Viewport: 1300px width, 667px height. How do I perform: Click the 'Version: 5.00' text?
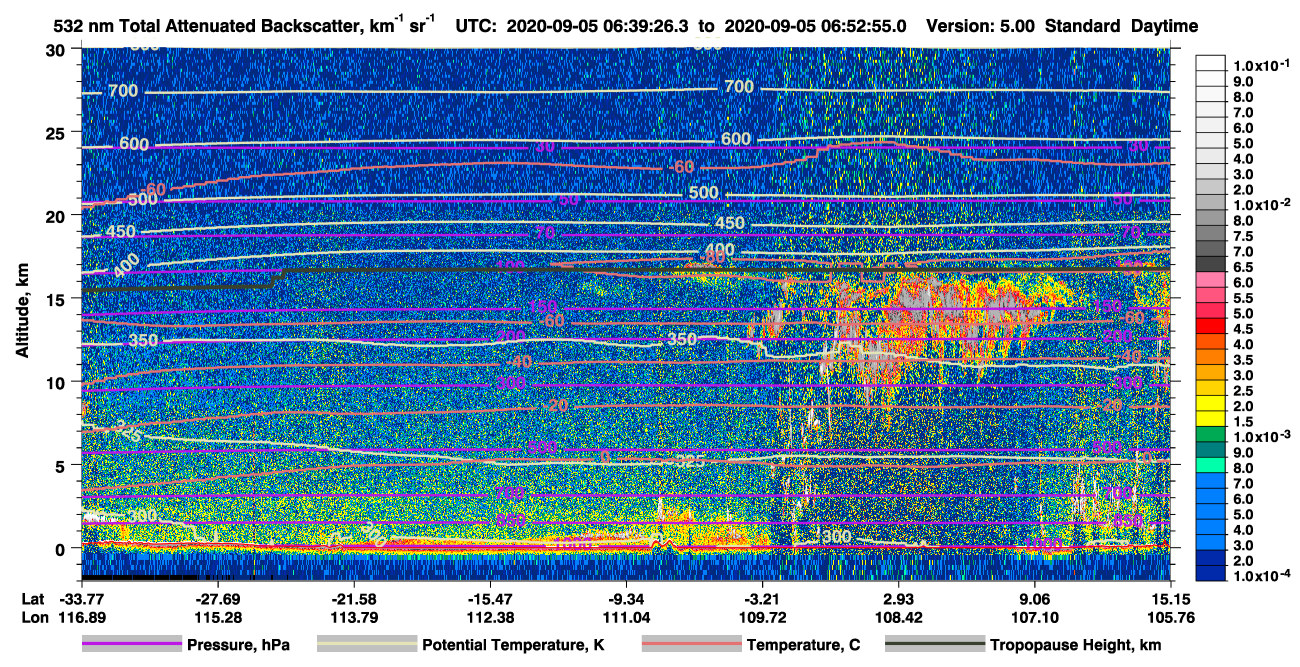pyautogui.click(x=982, y=26)
